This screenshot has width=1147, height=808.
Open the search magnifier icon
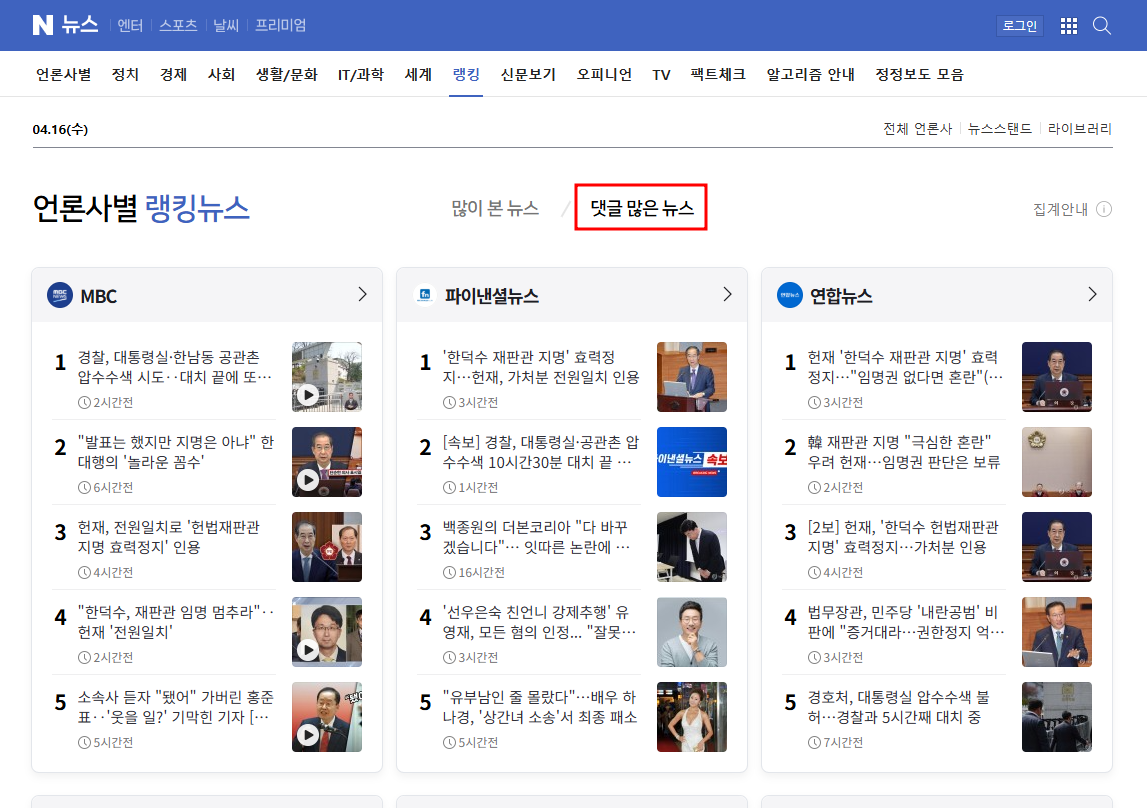pyautogui.click(x=1101, y=25)
